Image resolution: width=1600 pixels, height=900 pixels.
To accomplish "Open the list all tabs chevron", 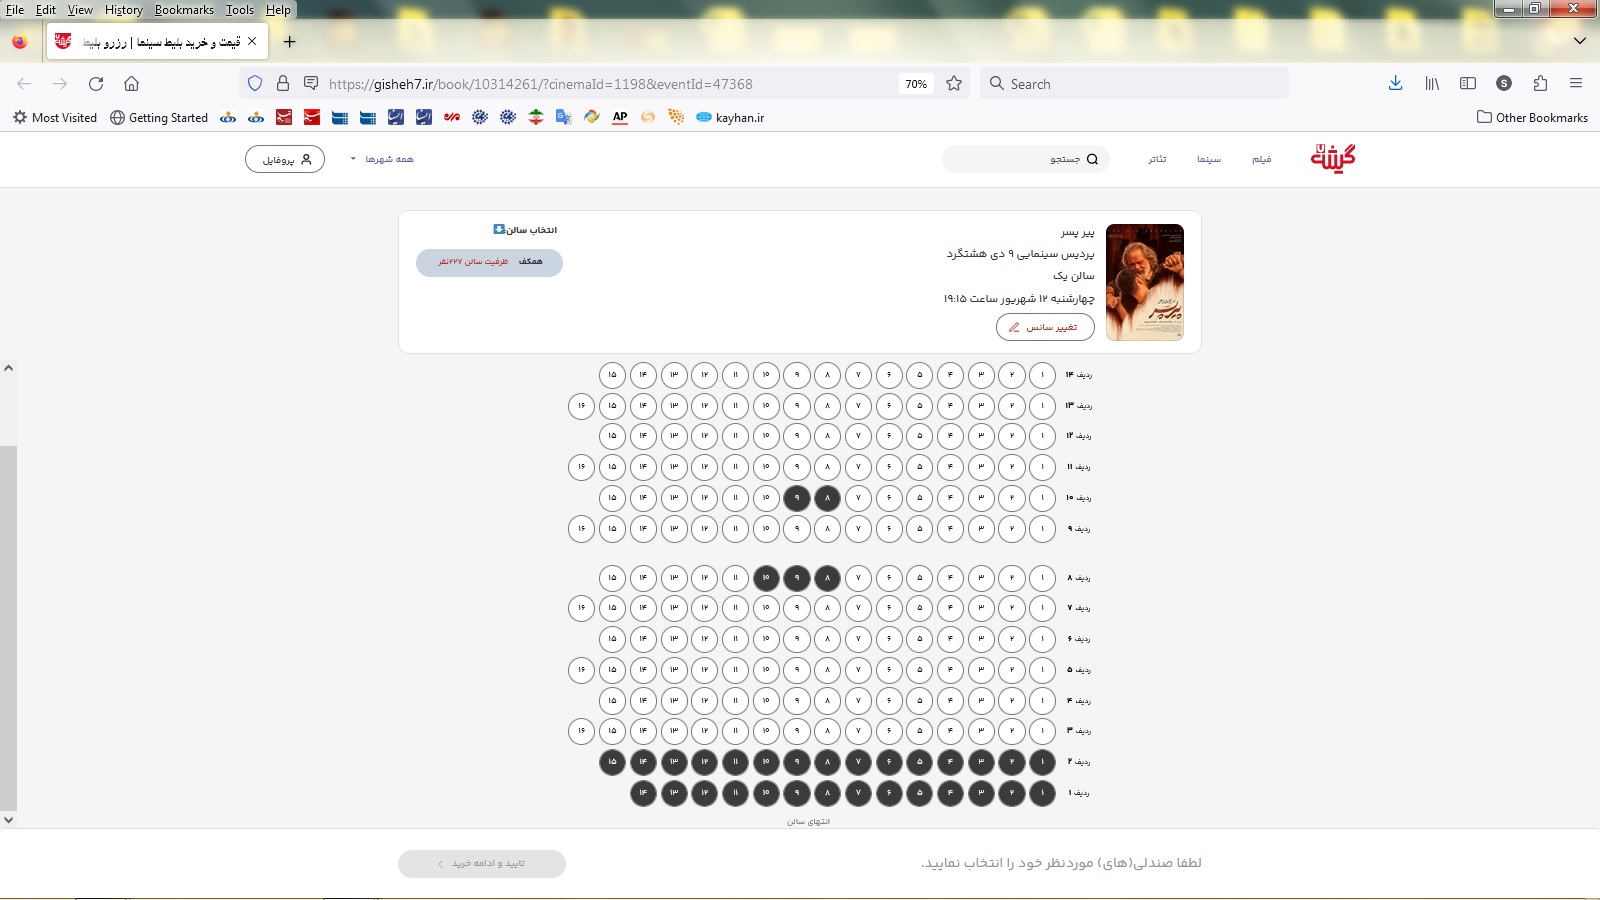I will click(x=1580, y=41).
